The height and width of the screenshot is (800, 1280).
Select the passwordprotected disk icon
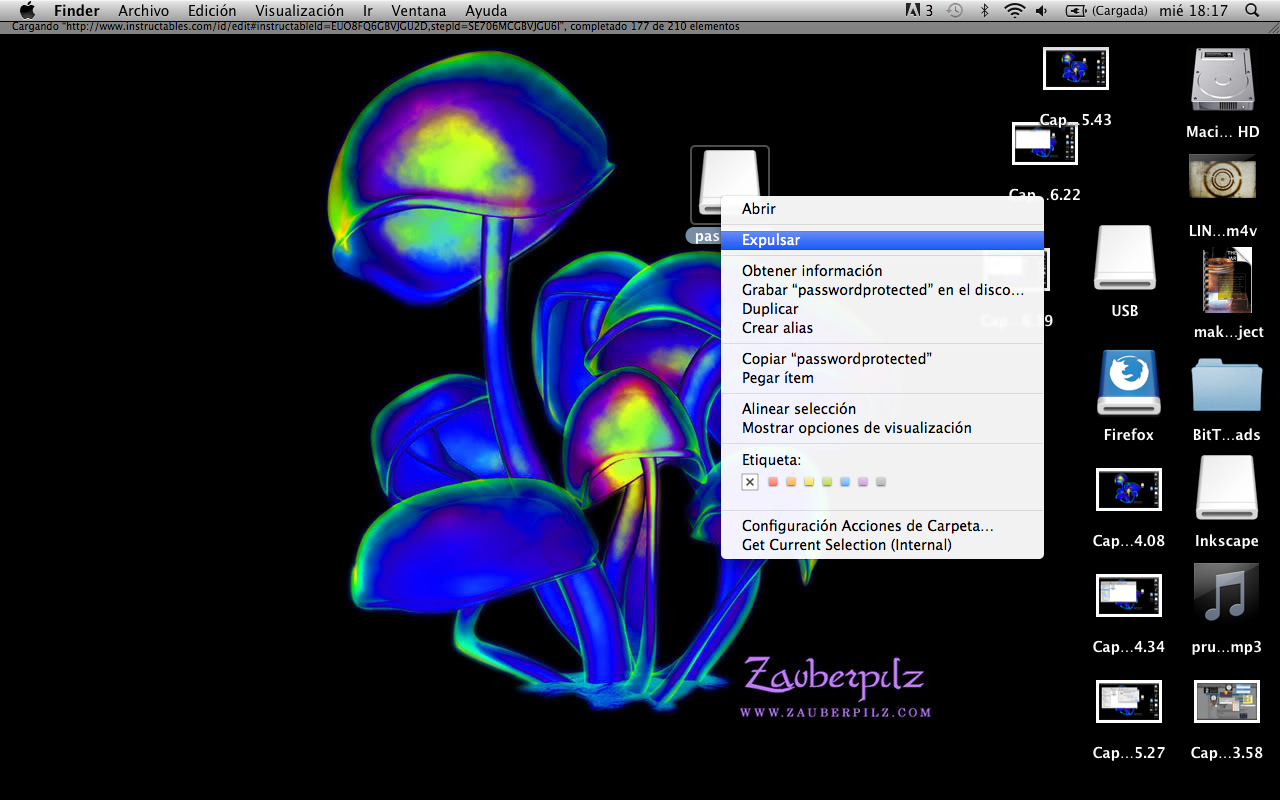730,185
